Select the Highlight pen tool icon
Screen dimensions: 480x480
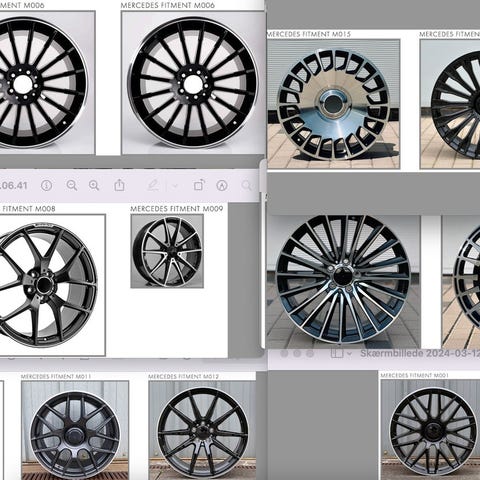click(153, 185)
